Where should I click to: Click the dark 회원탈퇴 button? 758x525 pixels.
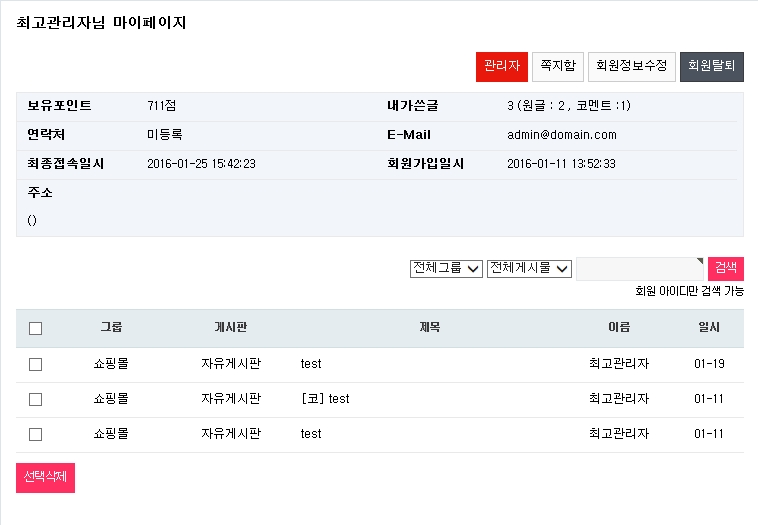(711, 66)
